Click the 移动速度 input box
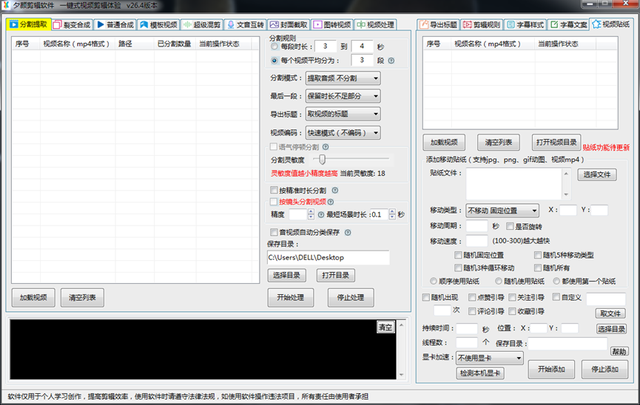Image resolution: width=640 pixels, height=405 pixels. coord(477,241)
